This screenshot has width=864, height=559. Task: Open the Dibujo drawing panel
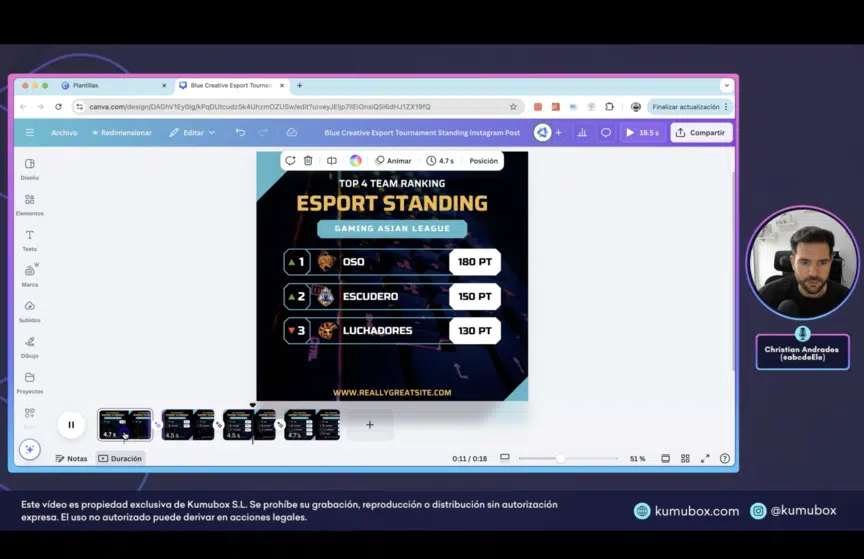[x=30, y=347]
